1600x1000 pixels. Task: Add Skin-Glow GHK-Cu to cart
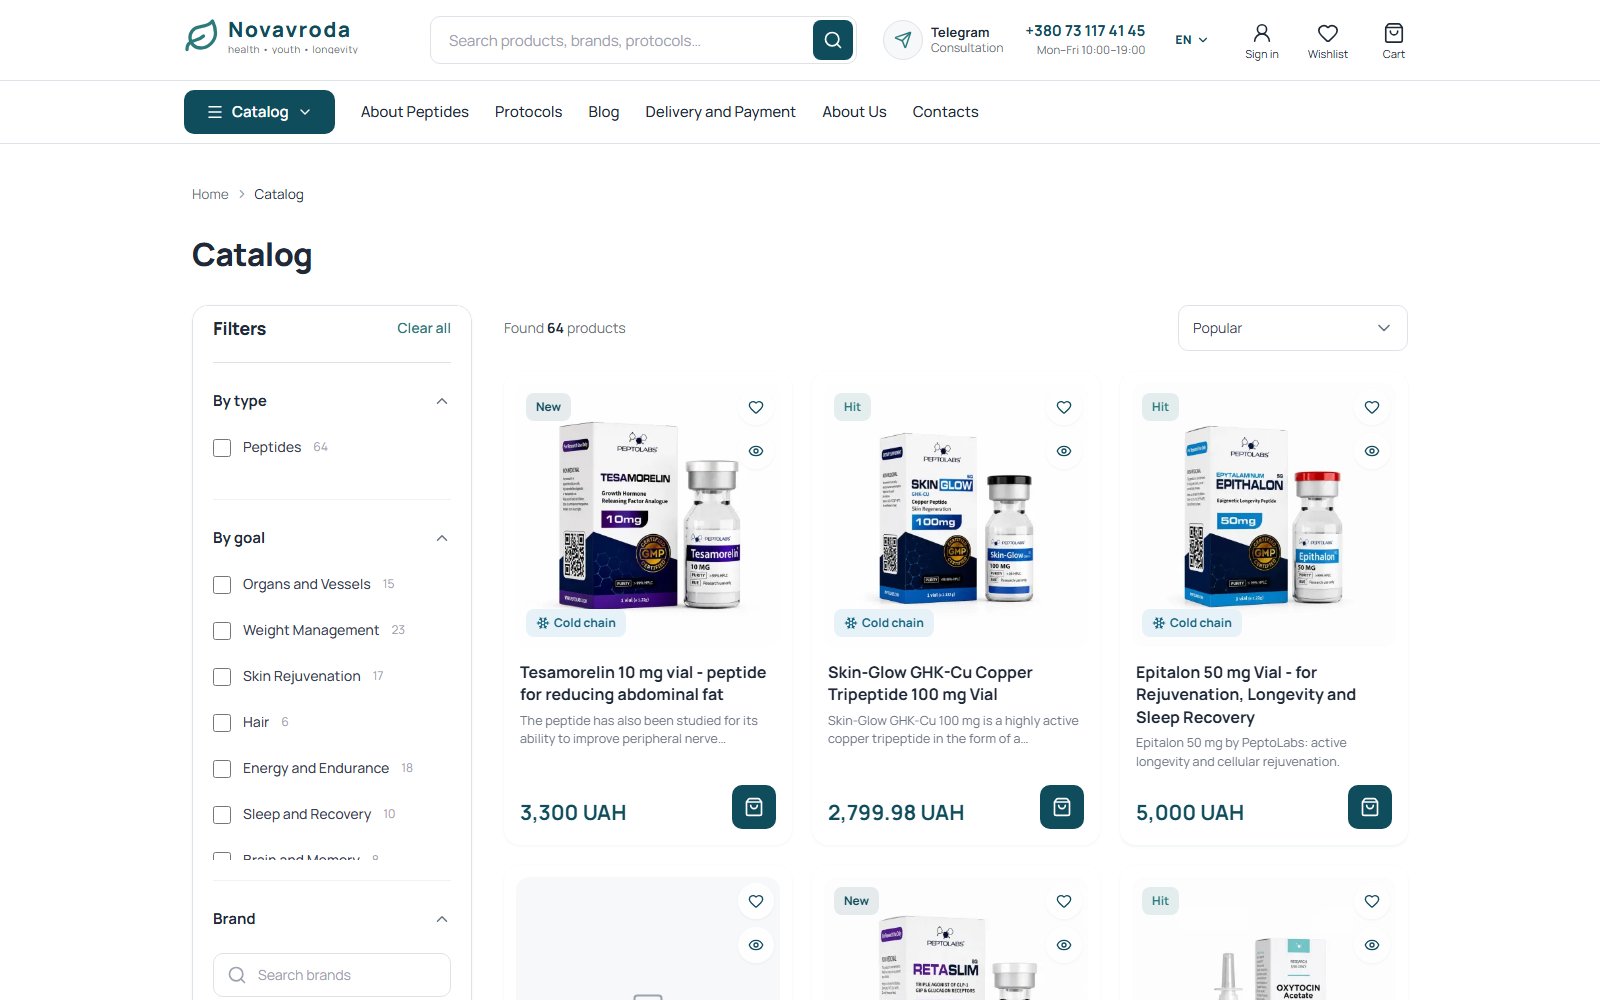pyautogui.click(x=1062, y=807)
